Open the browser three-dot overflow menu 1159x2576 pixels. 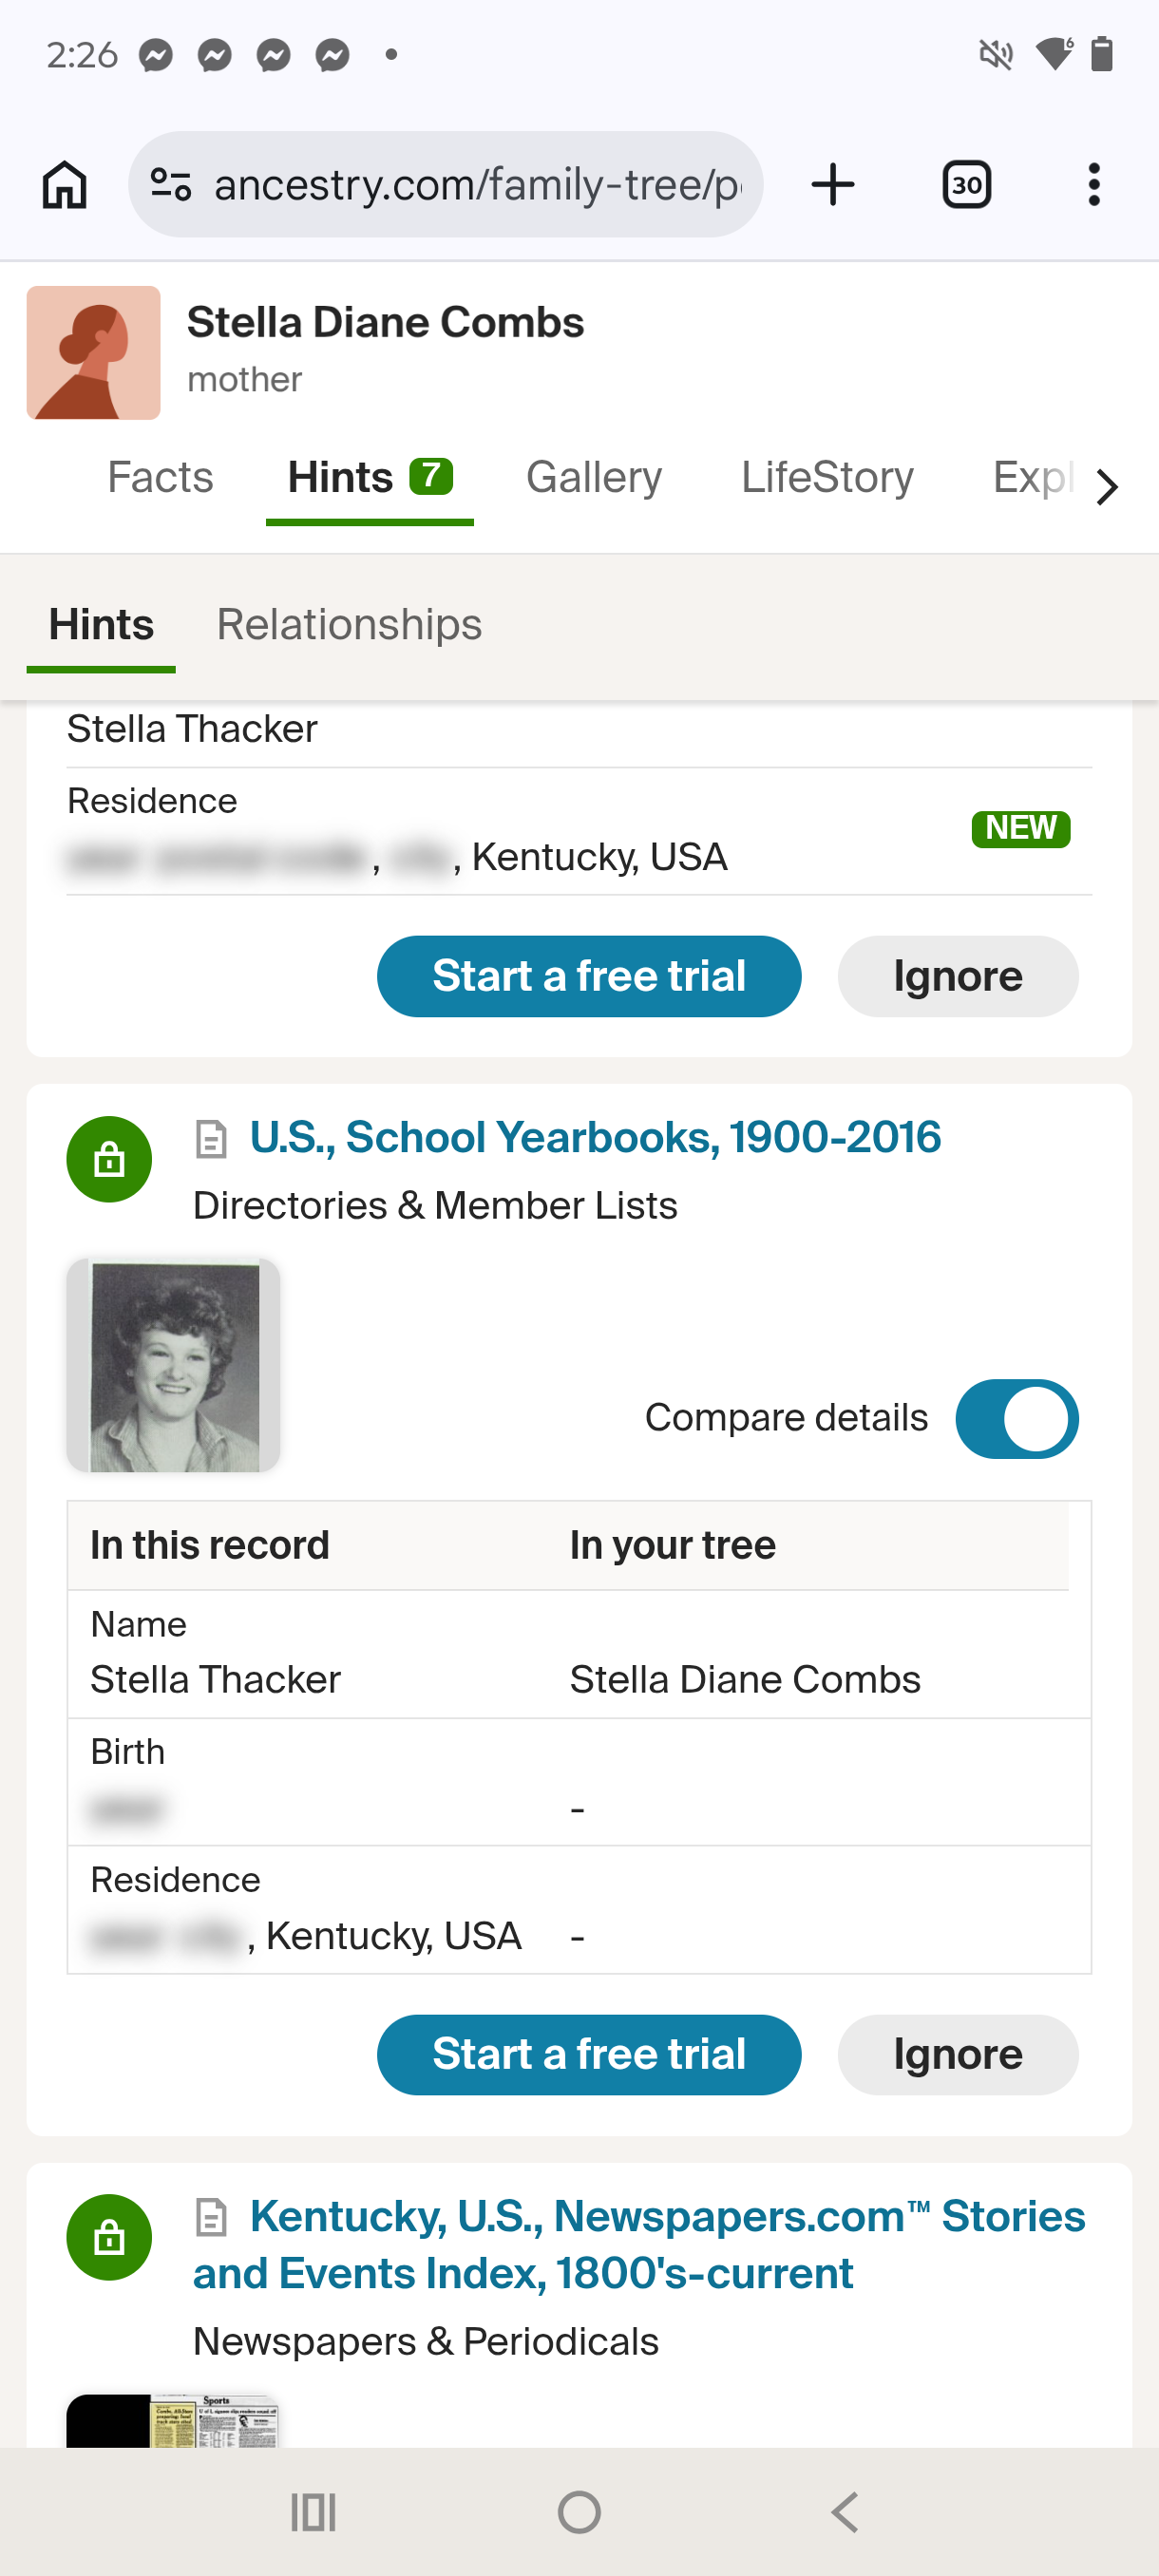[1094, 185]
